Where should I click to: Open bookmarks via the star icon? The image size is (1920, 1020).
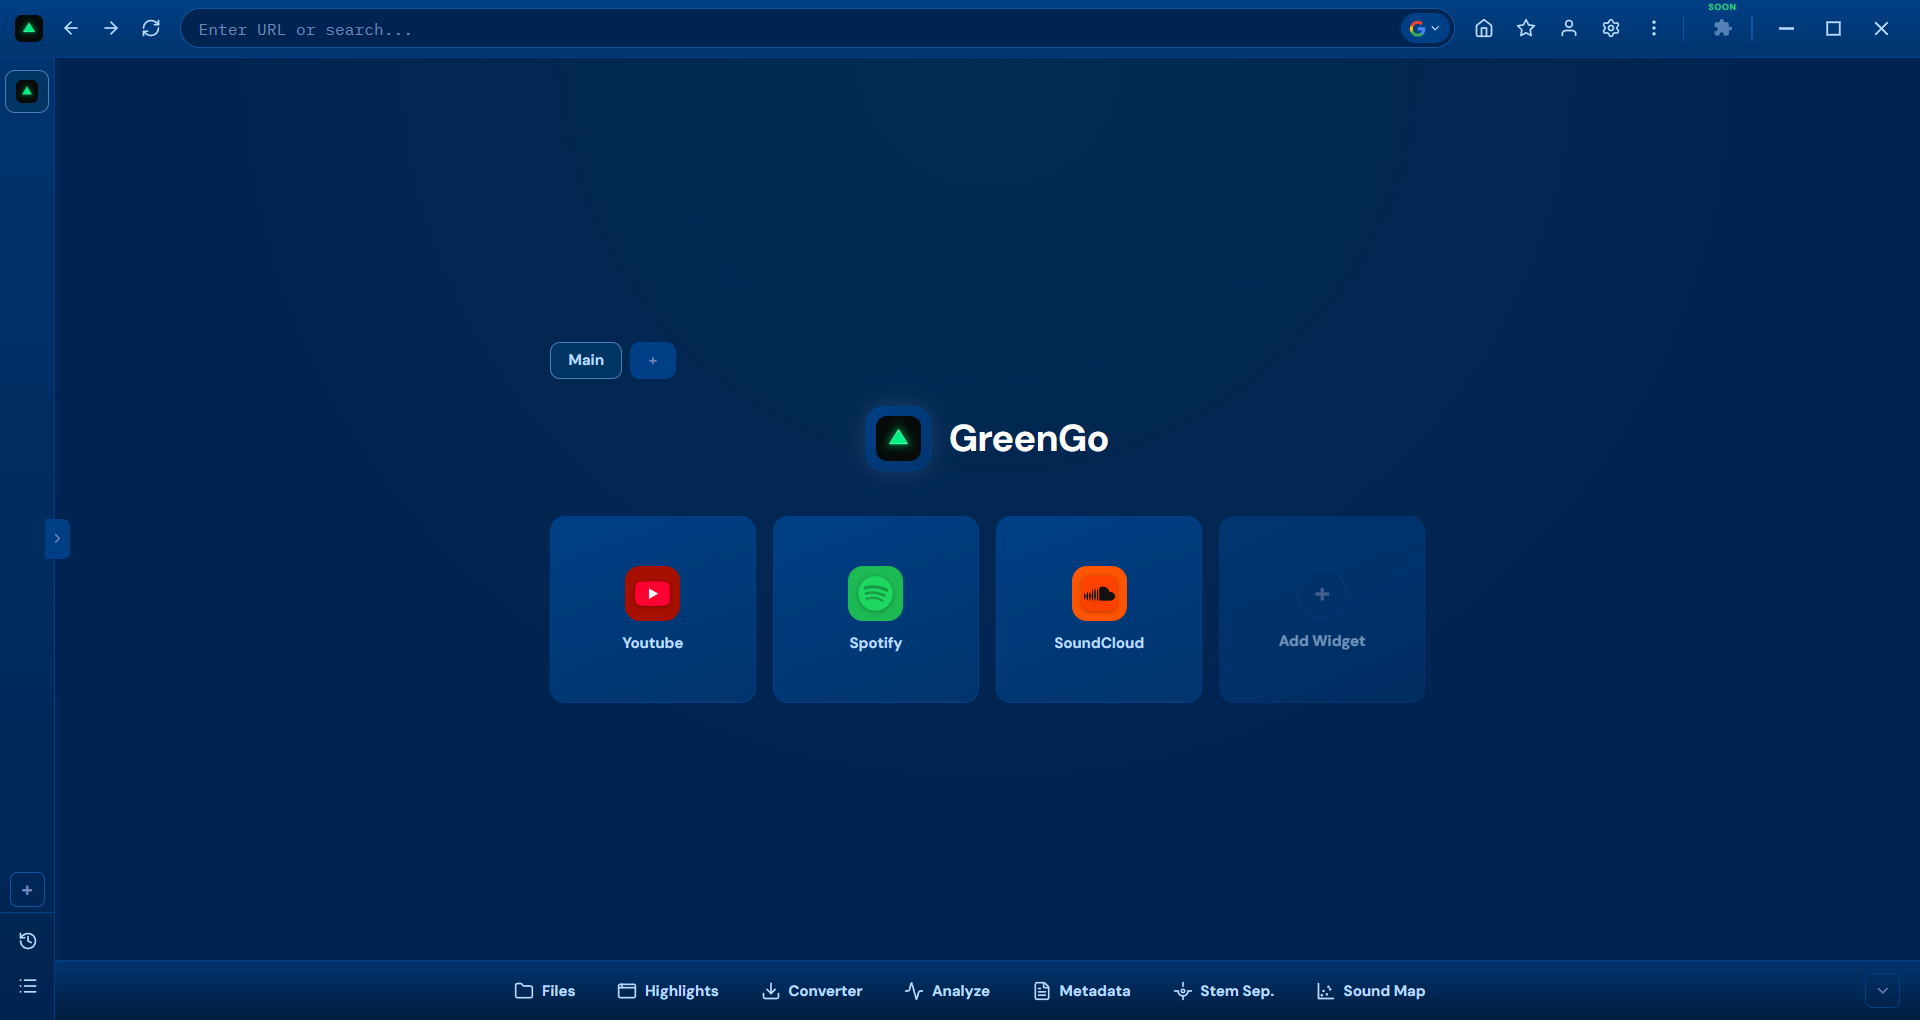1526,29
